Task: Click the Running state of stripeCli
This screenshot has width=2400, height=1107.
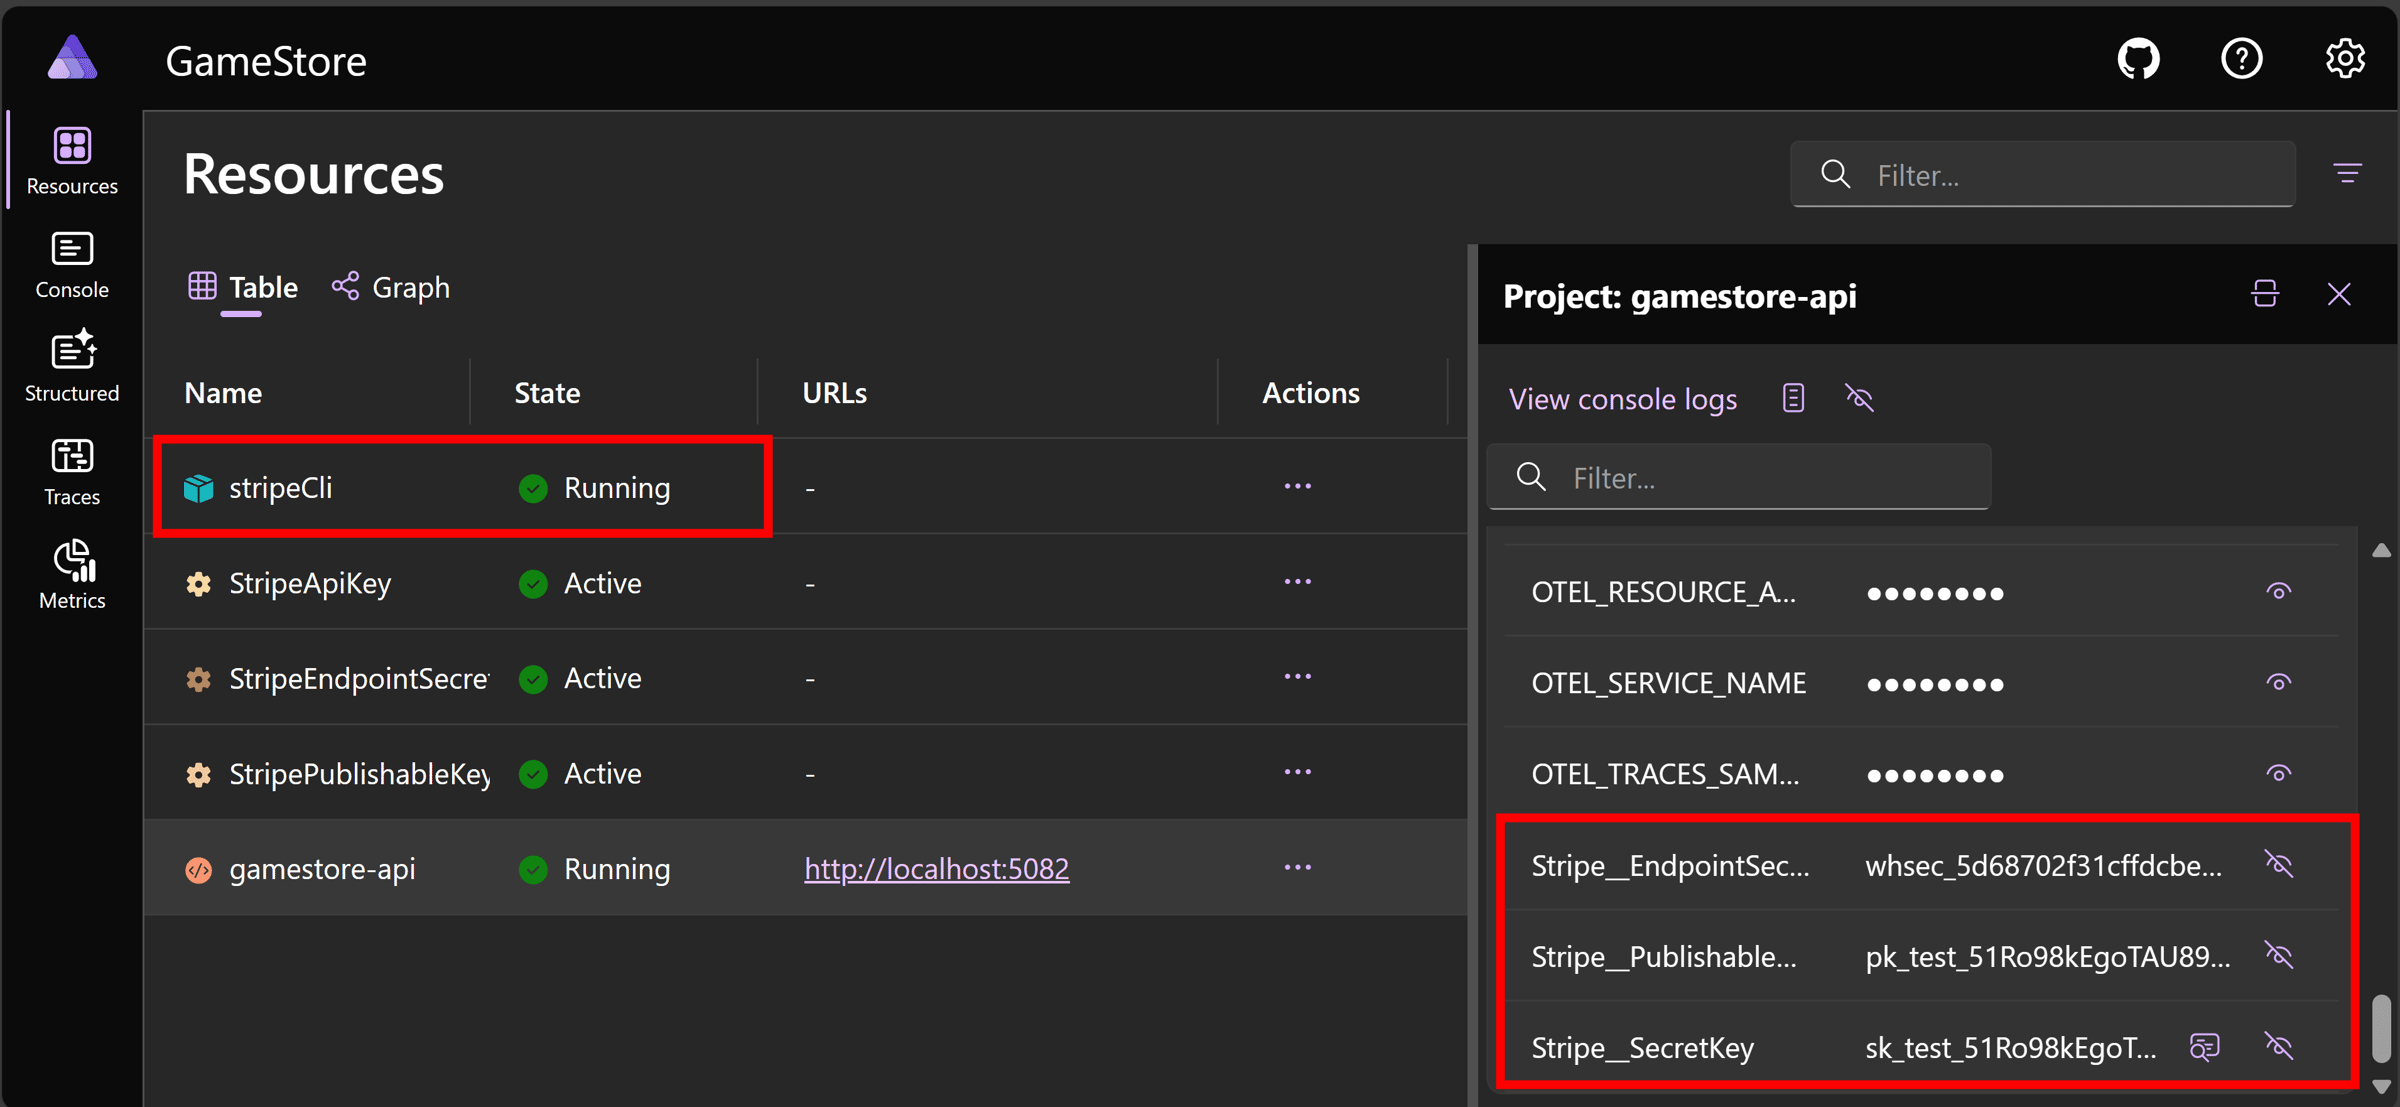Action: point(595,488)
